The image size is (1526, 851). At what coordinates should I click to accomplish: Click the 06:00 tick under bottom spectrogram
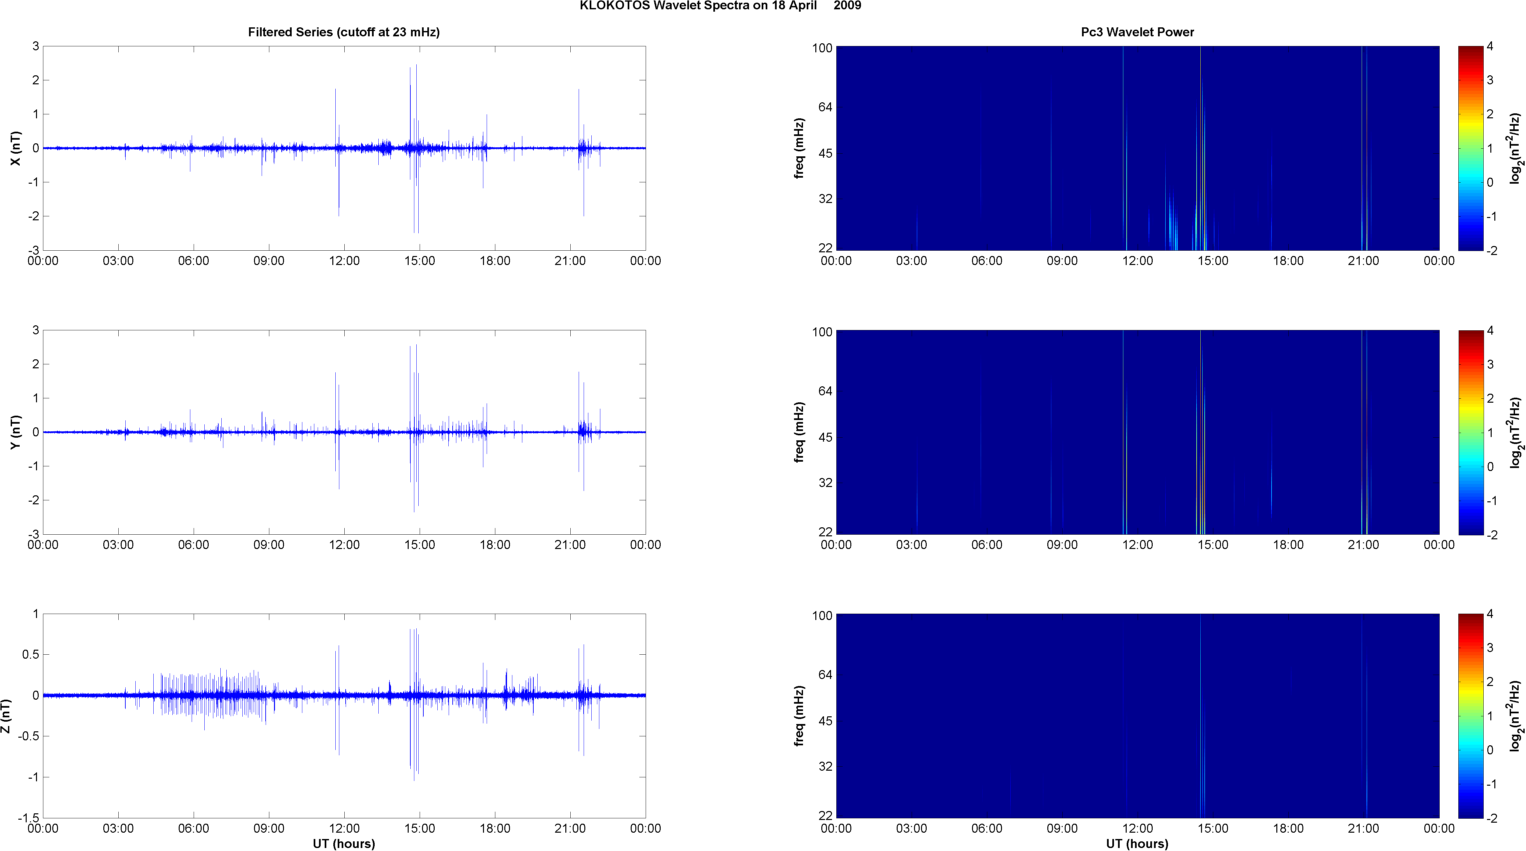pyautogui.click(x=987, y=828)
